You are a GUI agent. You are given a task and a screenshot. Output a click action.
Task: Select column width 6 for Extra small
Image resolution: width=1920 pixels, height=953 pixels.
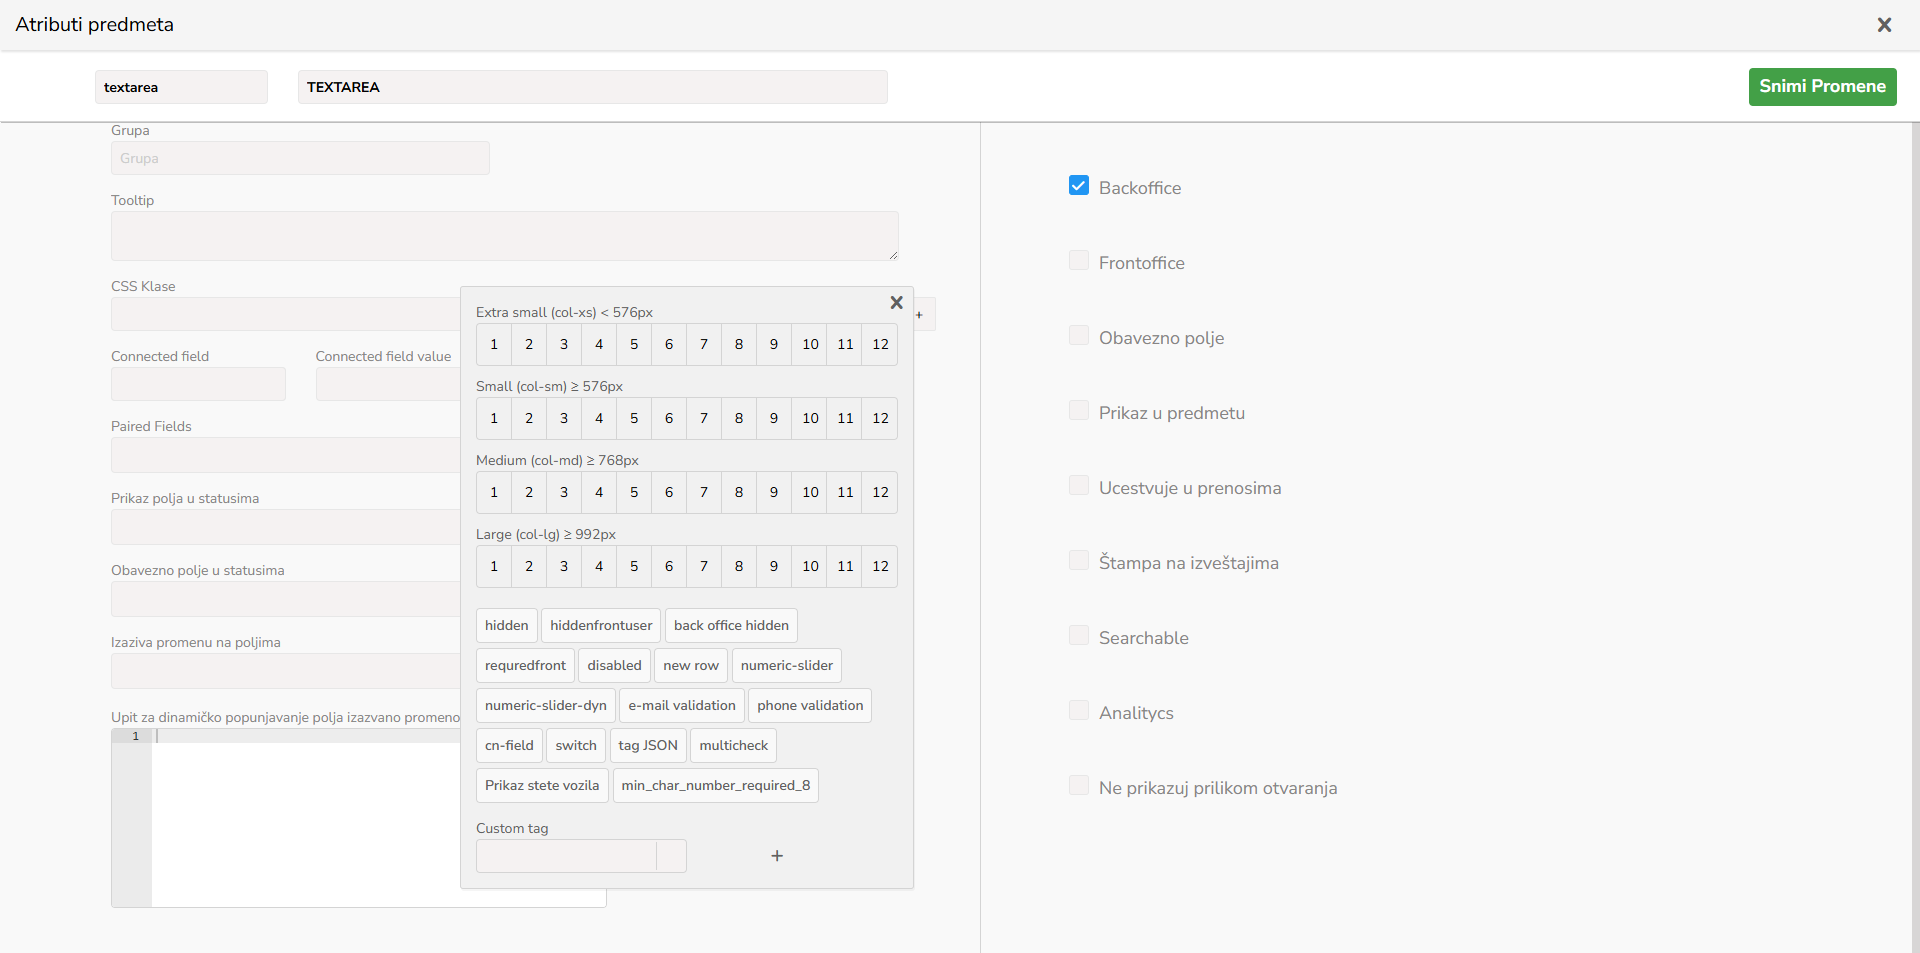[669, 345]
